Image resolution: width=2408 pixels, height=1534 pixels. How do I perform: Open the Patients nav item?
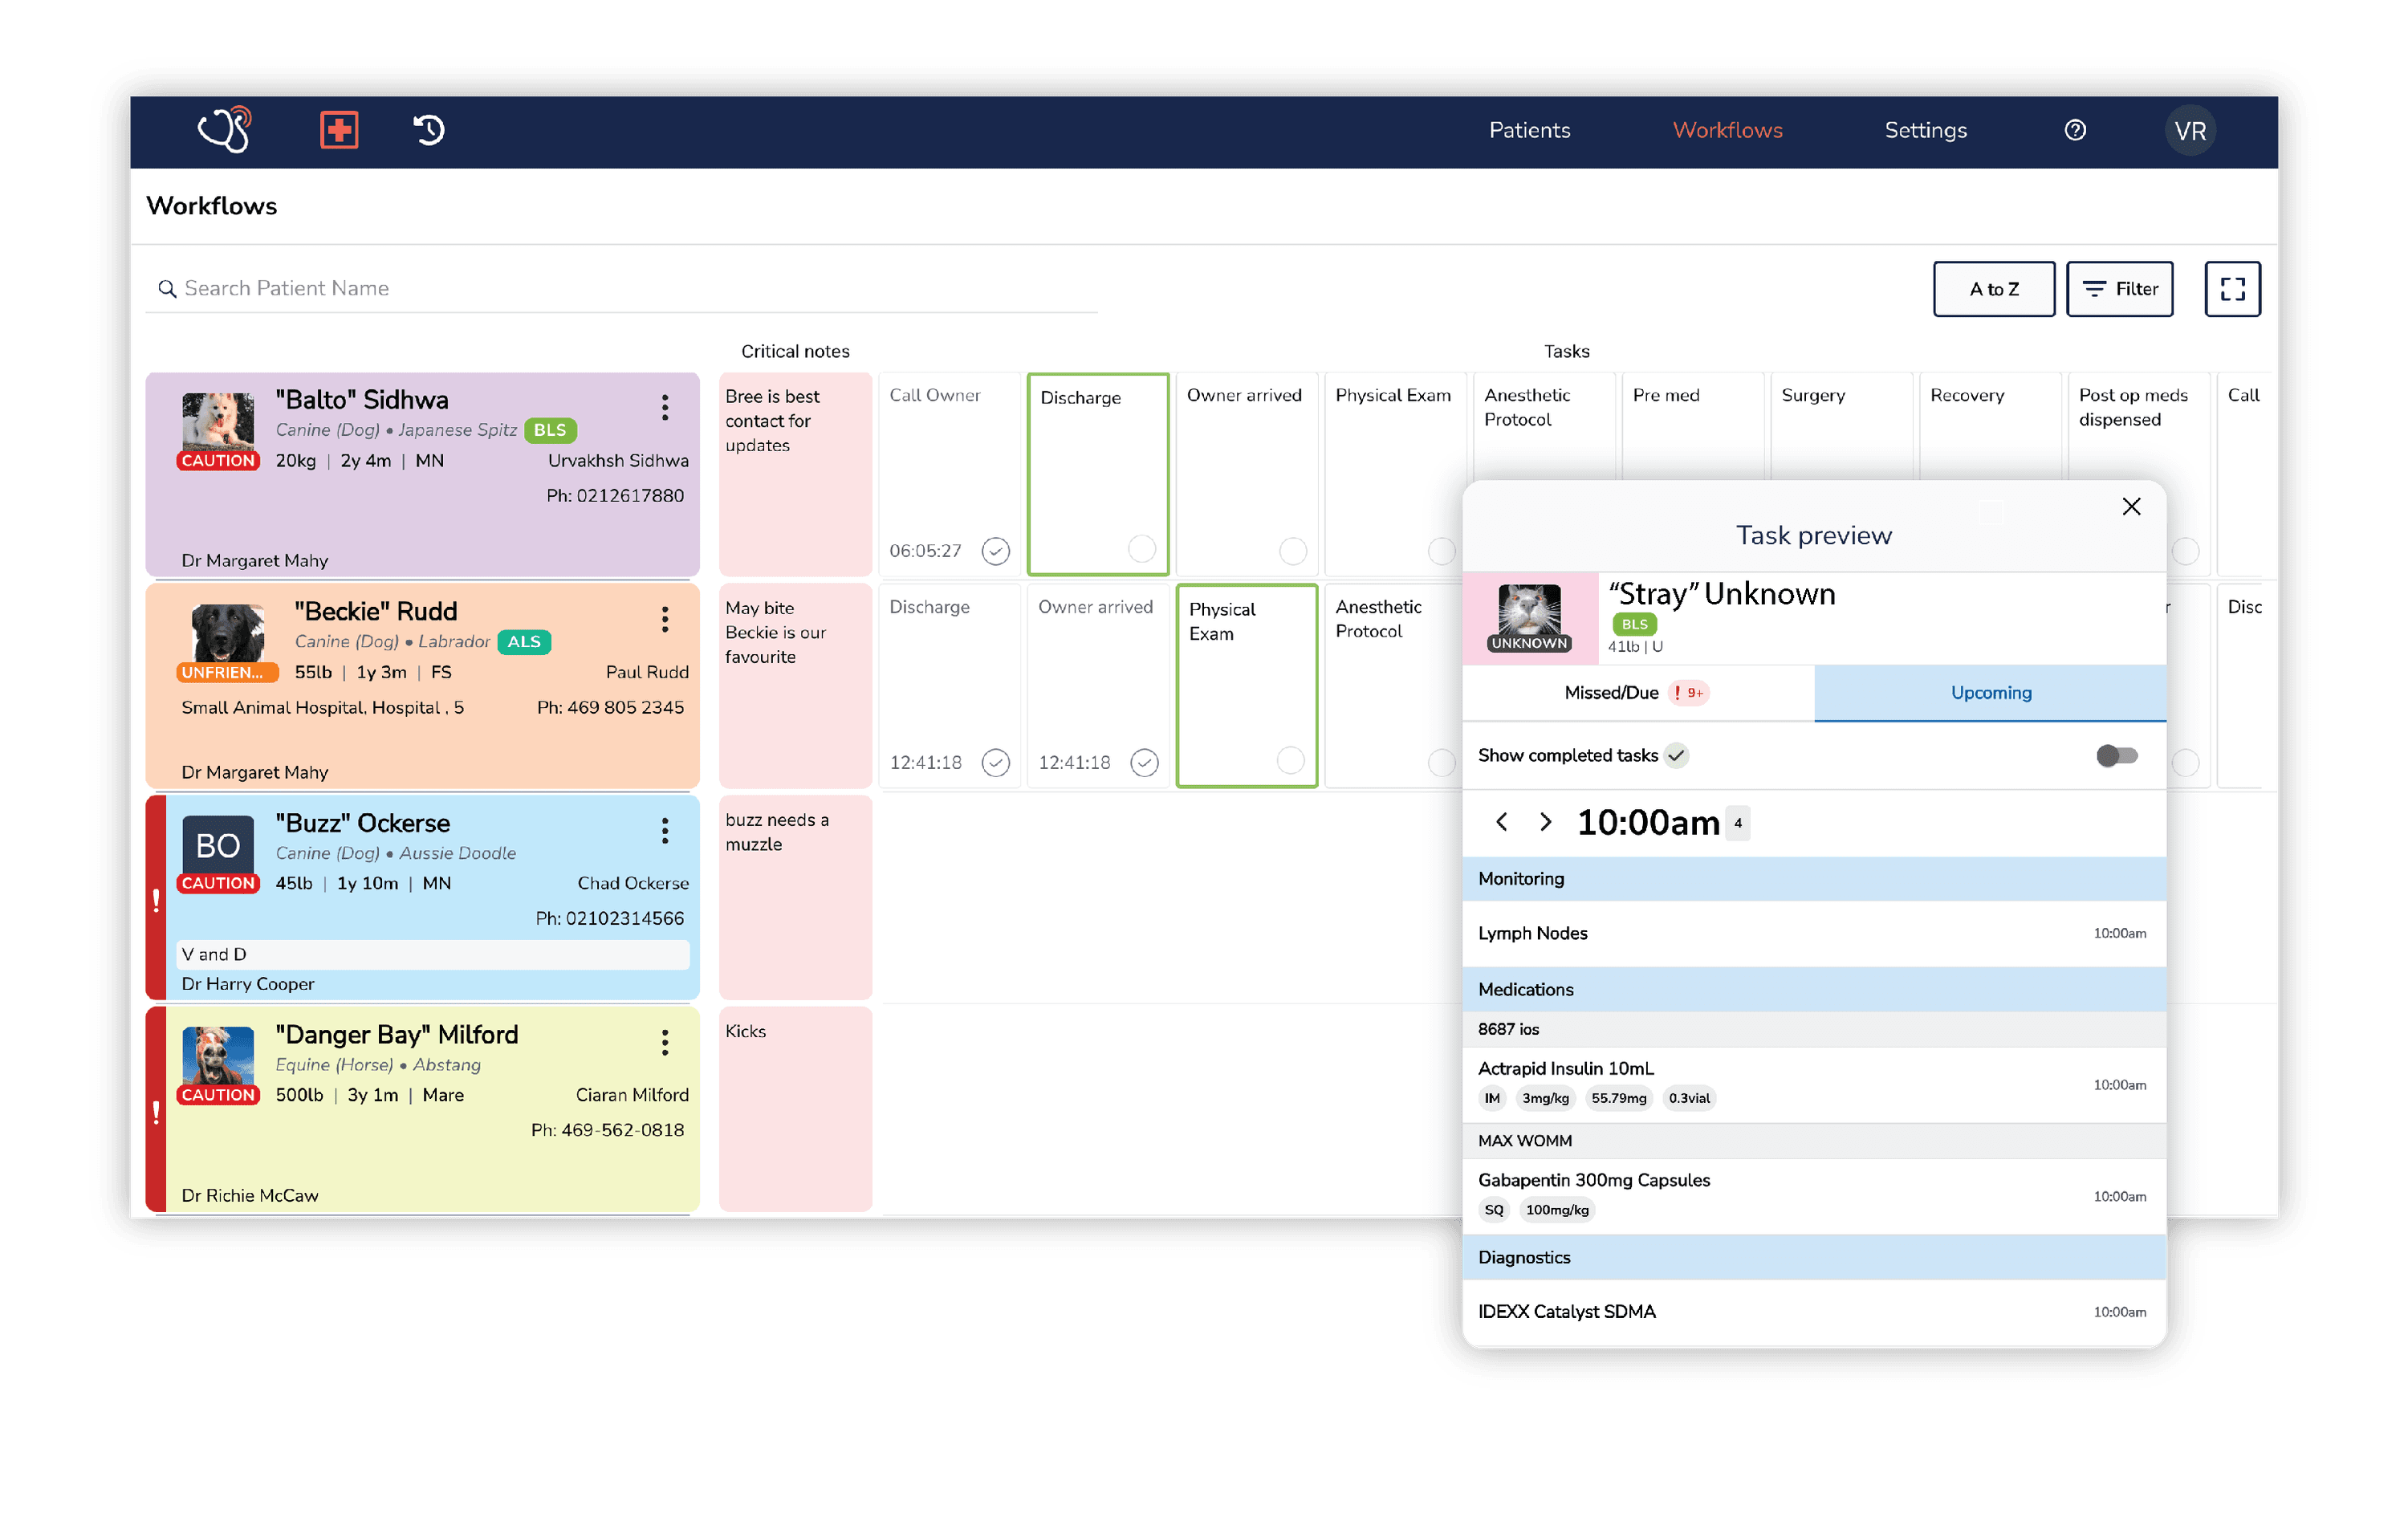(x=1529, y=131)
